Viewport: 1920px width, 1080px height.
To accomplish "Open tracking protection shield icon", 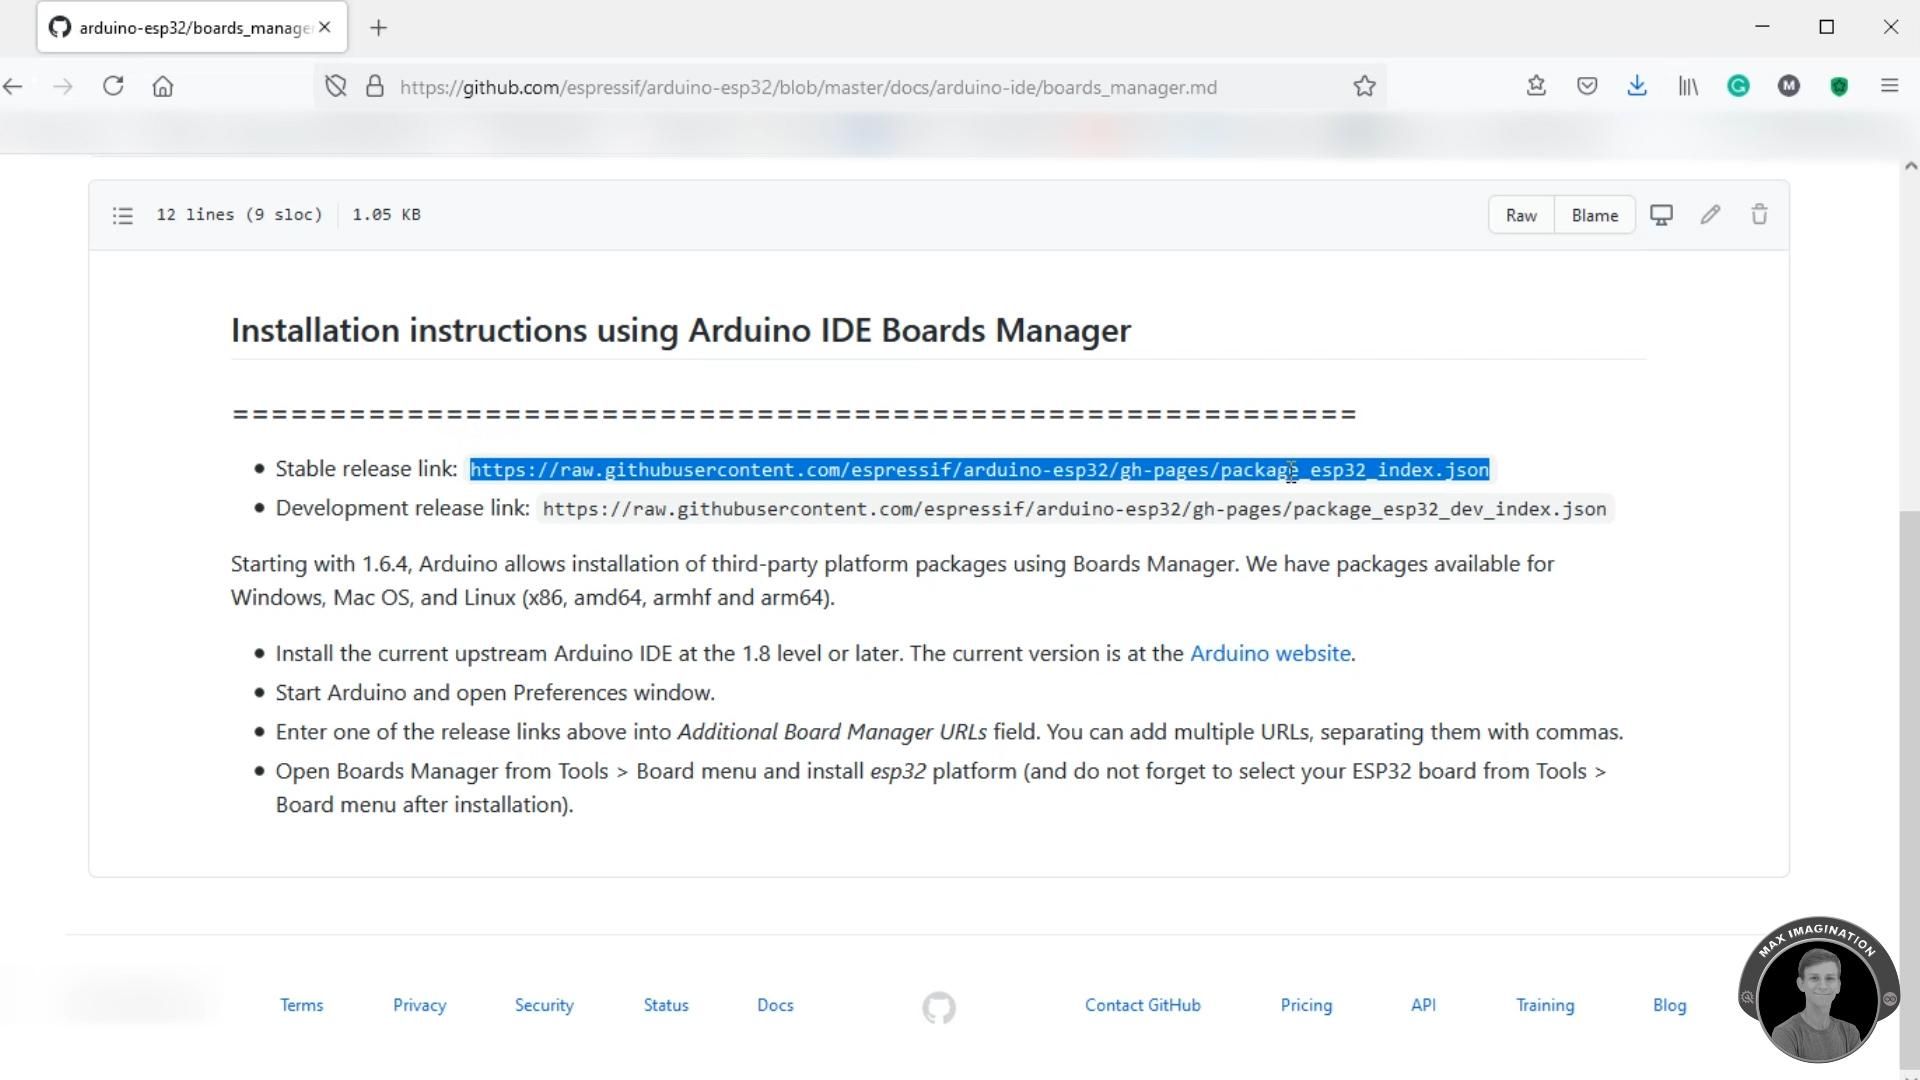I will point(336,87).
